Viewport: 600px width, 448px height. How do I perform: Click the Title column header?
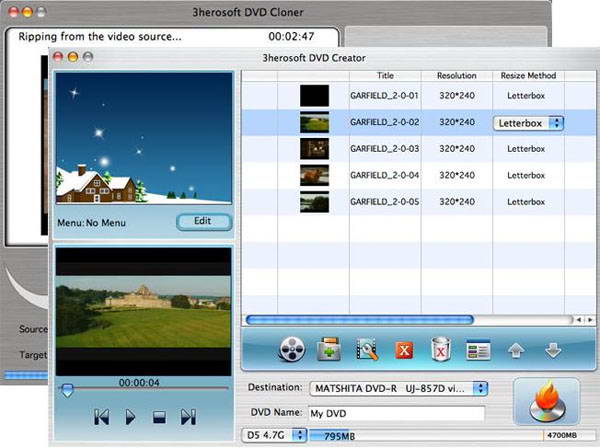[385, 76]
